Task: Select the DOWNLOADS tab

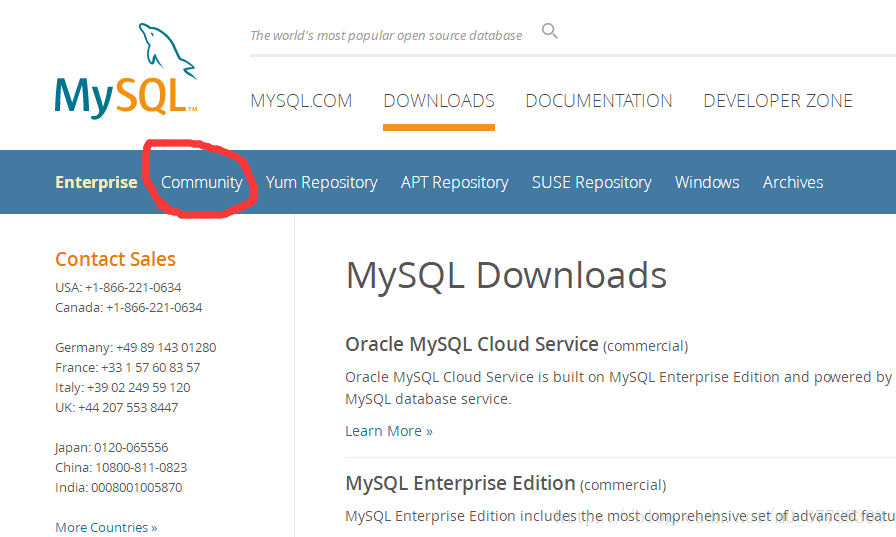Action: (439, 101)
